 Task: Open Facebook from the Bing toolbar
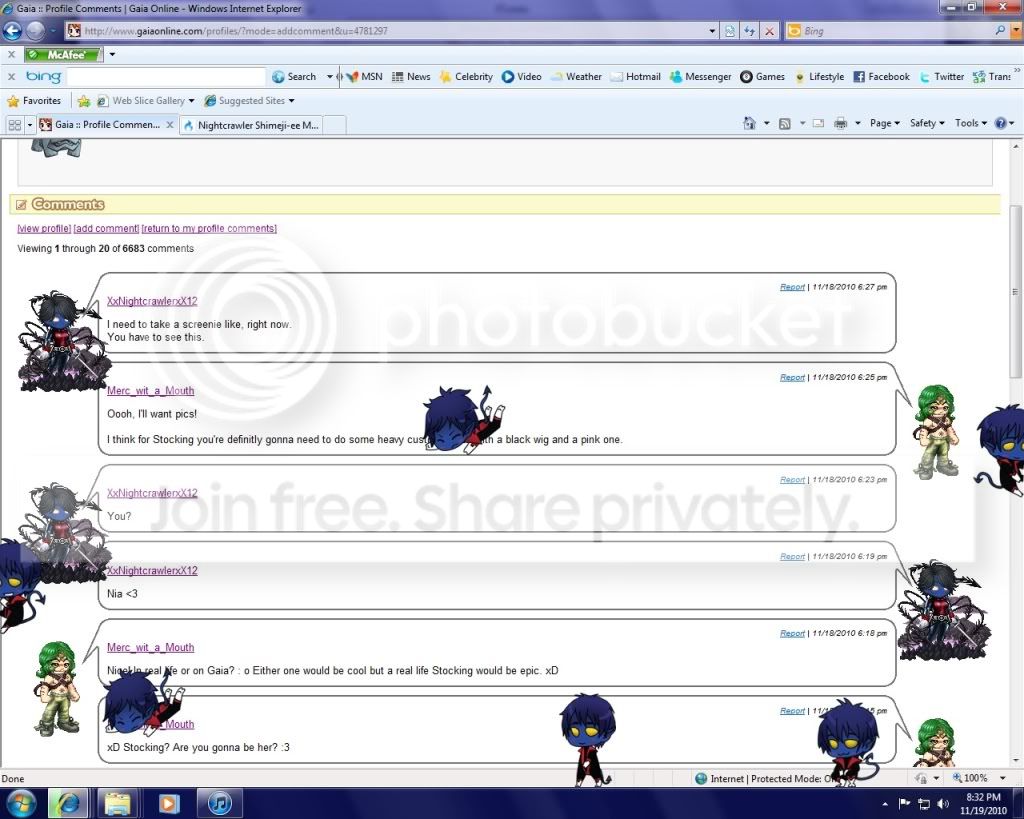pyautogui.click(x=882, y=76)
